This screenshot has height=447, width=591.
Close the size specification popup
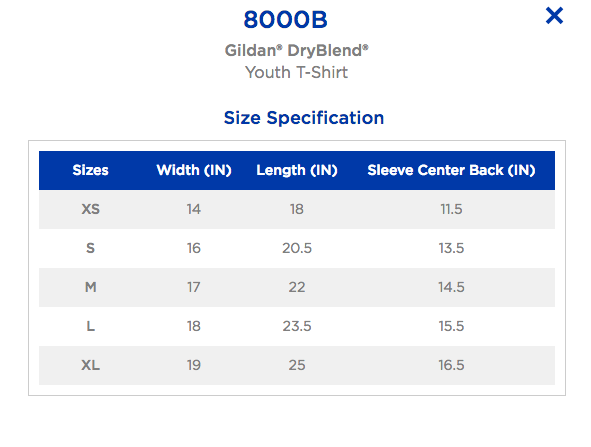[554, 16]
